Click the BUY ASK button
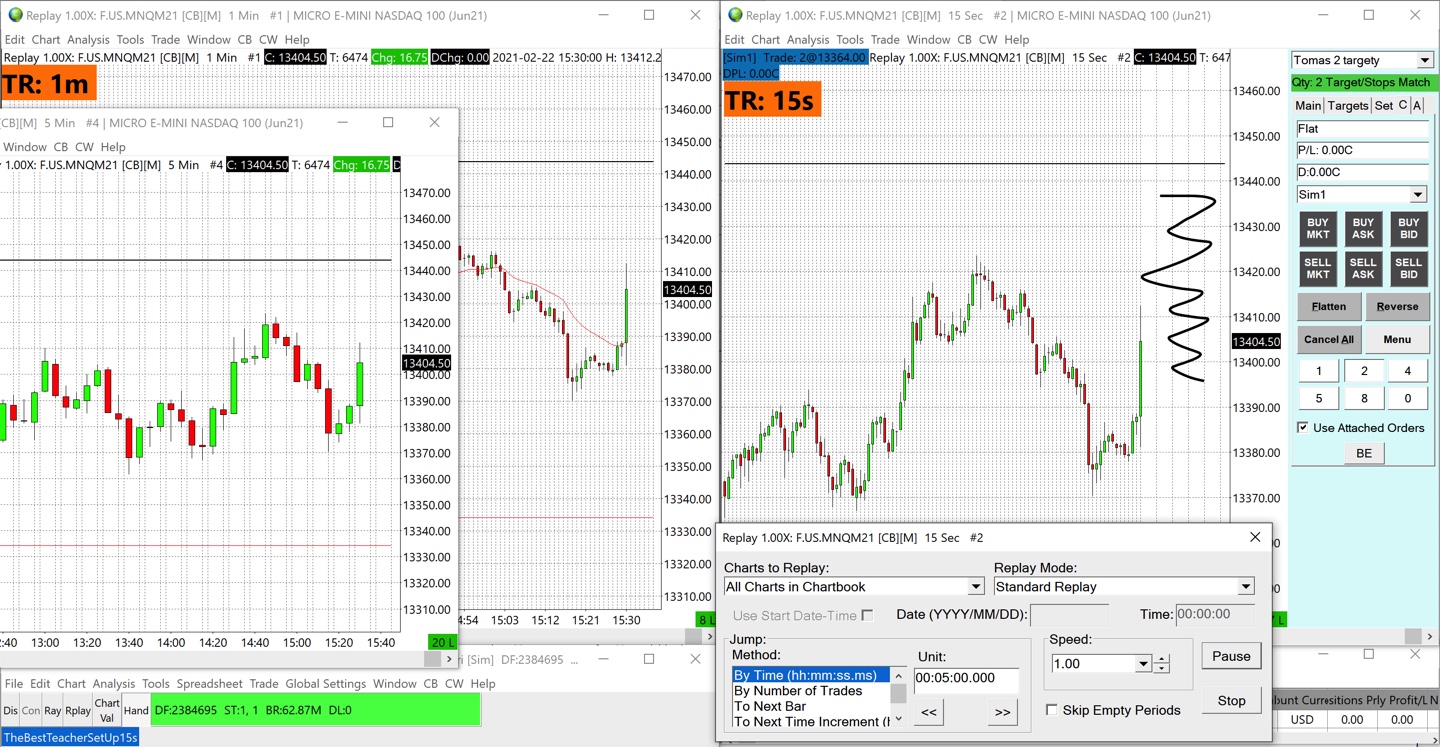Viewport: 1440px width, 747px height. tap(1363, 229)
